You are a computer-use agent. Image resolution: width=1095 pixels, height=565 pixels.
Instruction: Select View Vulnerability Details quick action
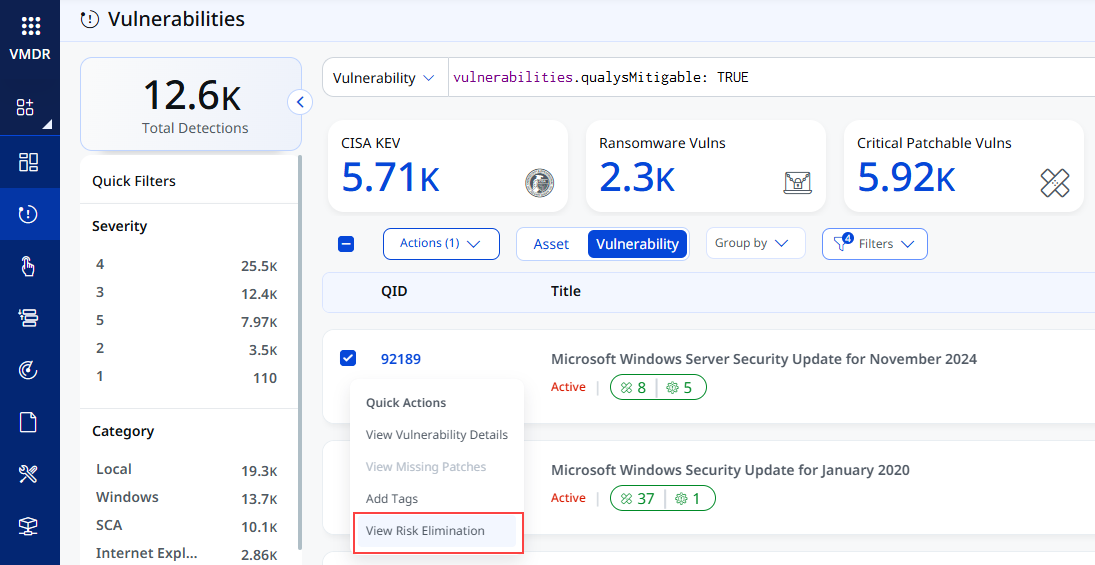click(436, 434)
